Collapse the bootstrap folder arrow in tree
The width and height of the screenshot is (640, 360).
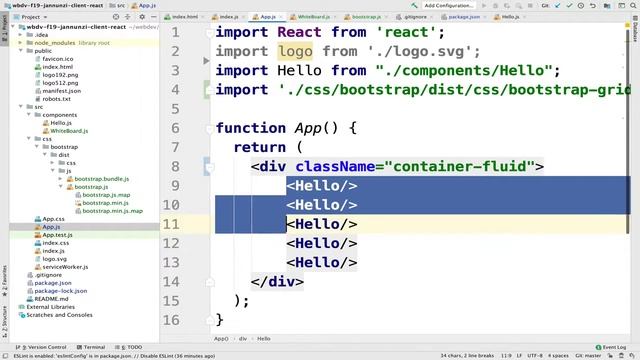37,147
